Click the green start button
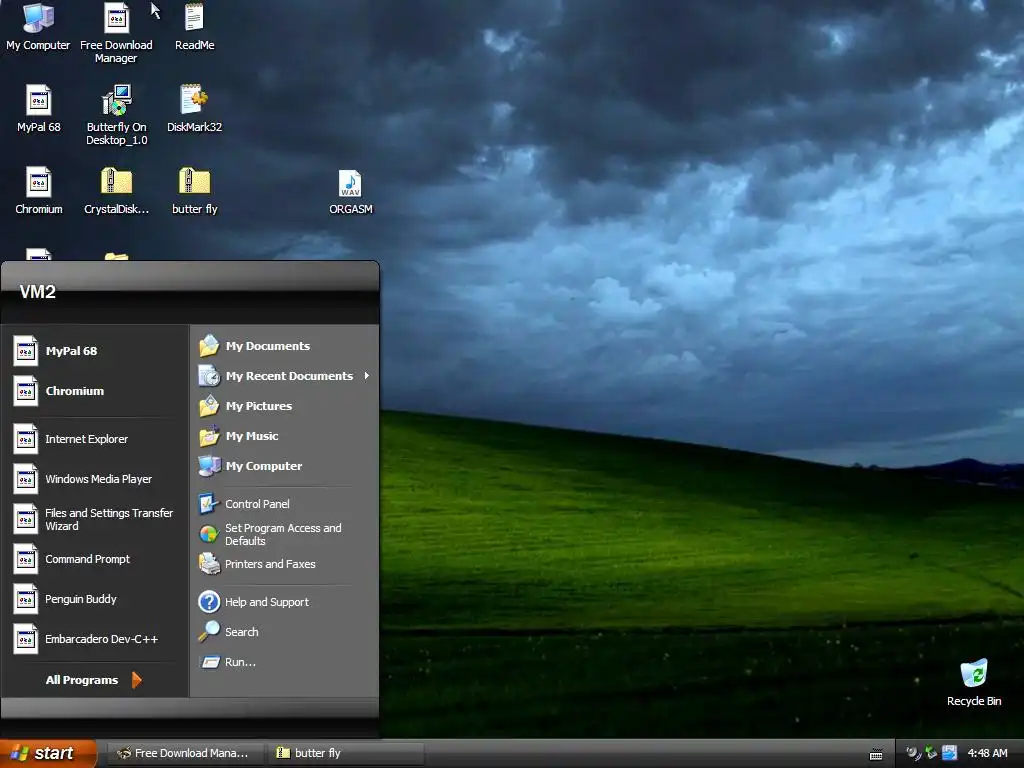The width and height of the screenshot is (1024, 768). [x=48, y=753]
